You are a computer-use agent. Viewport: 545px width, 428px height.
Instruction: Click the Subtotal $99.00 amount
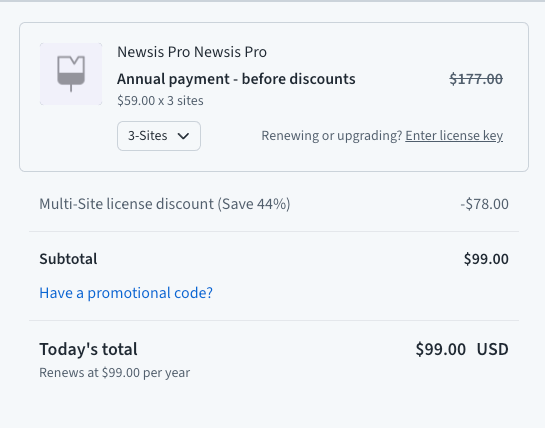coord(486,259)
